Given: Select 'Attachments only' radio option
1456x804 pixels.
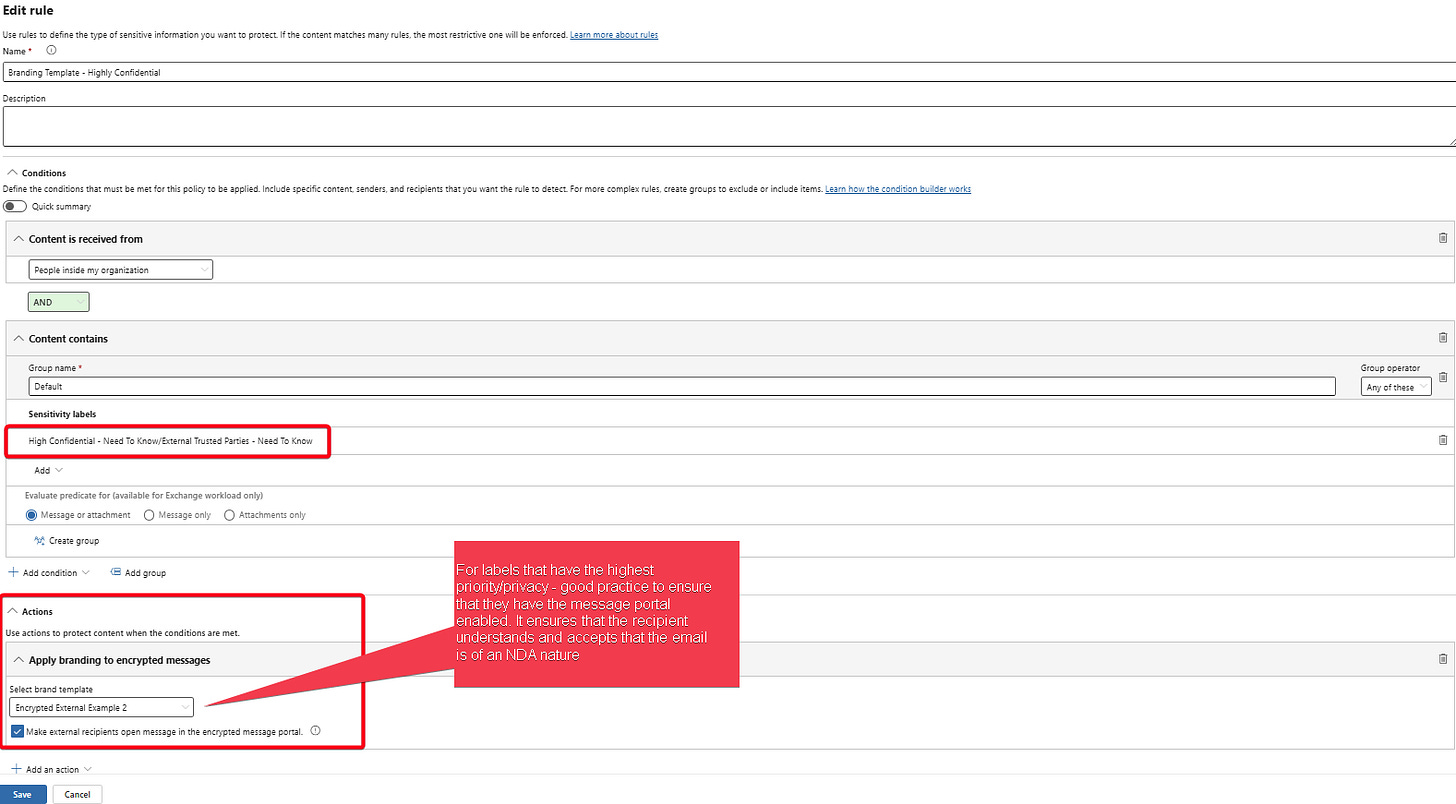Looking at the screenshot, I should pos(229,515).
